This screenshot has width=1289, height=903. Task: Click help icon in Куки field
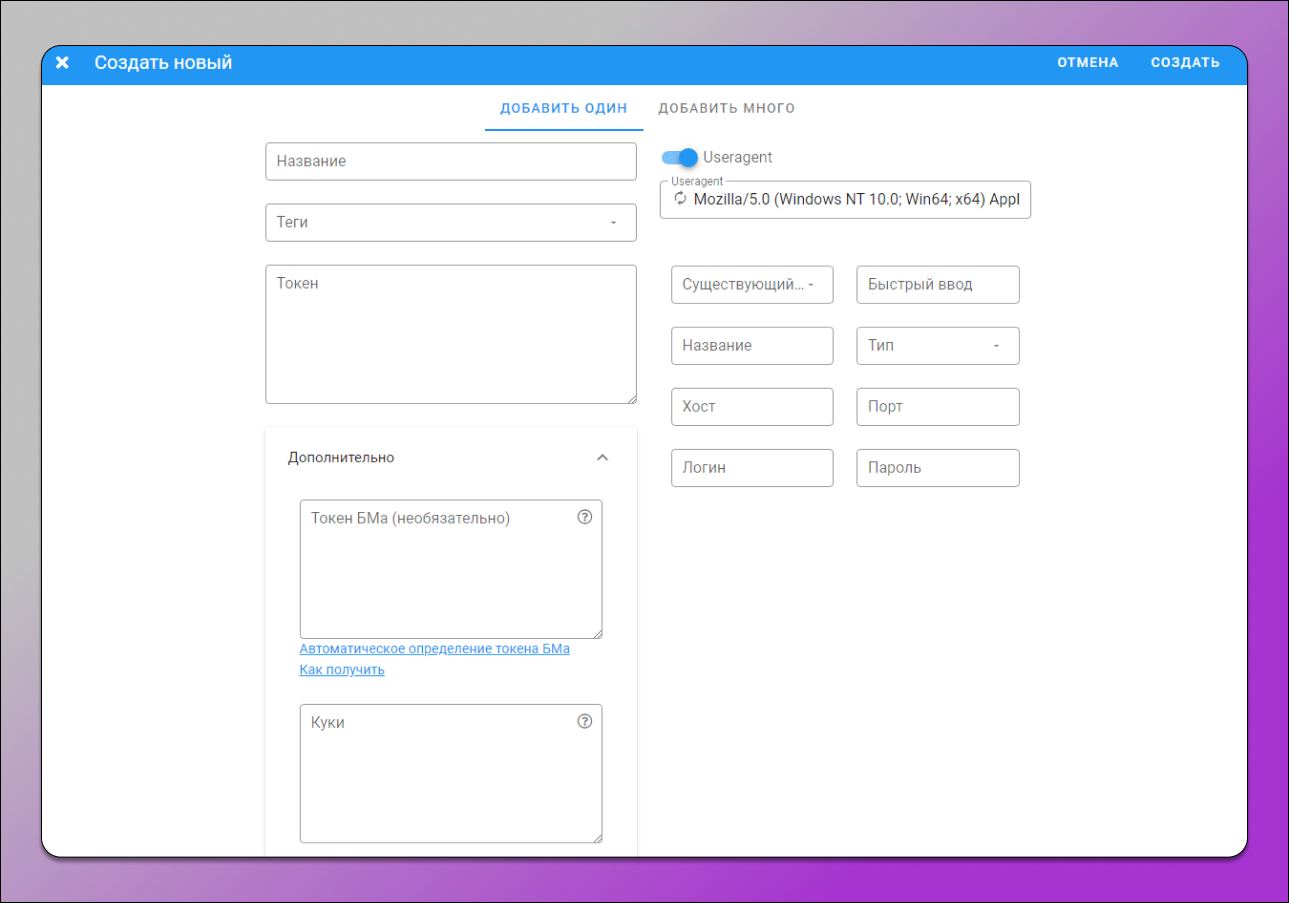tap(585, 721)
